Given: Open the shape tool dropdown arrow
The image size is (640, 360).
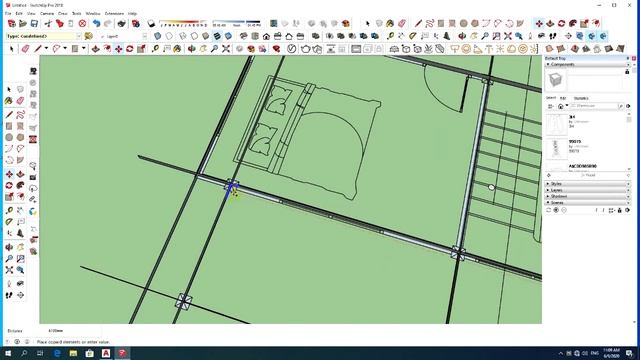Looking at the screenshot, I should click(84, 49).
